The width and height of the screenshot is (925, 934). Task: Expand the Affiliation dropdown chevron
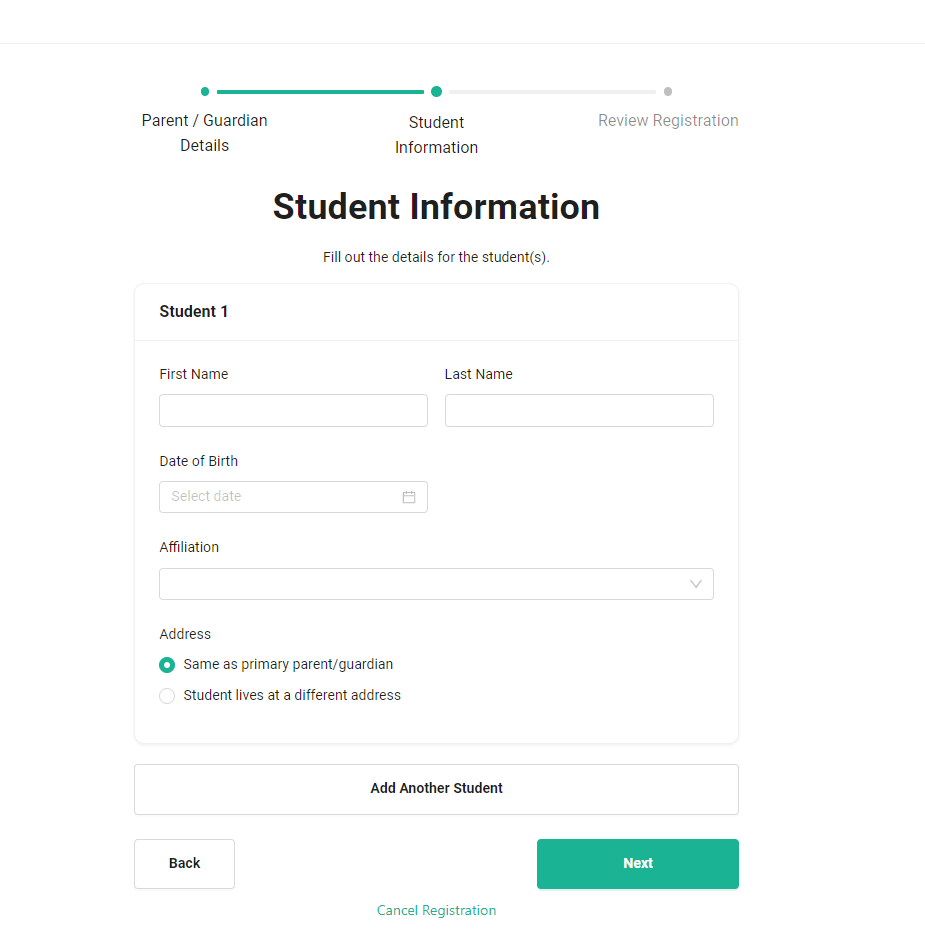[x=696, y=584]
